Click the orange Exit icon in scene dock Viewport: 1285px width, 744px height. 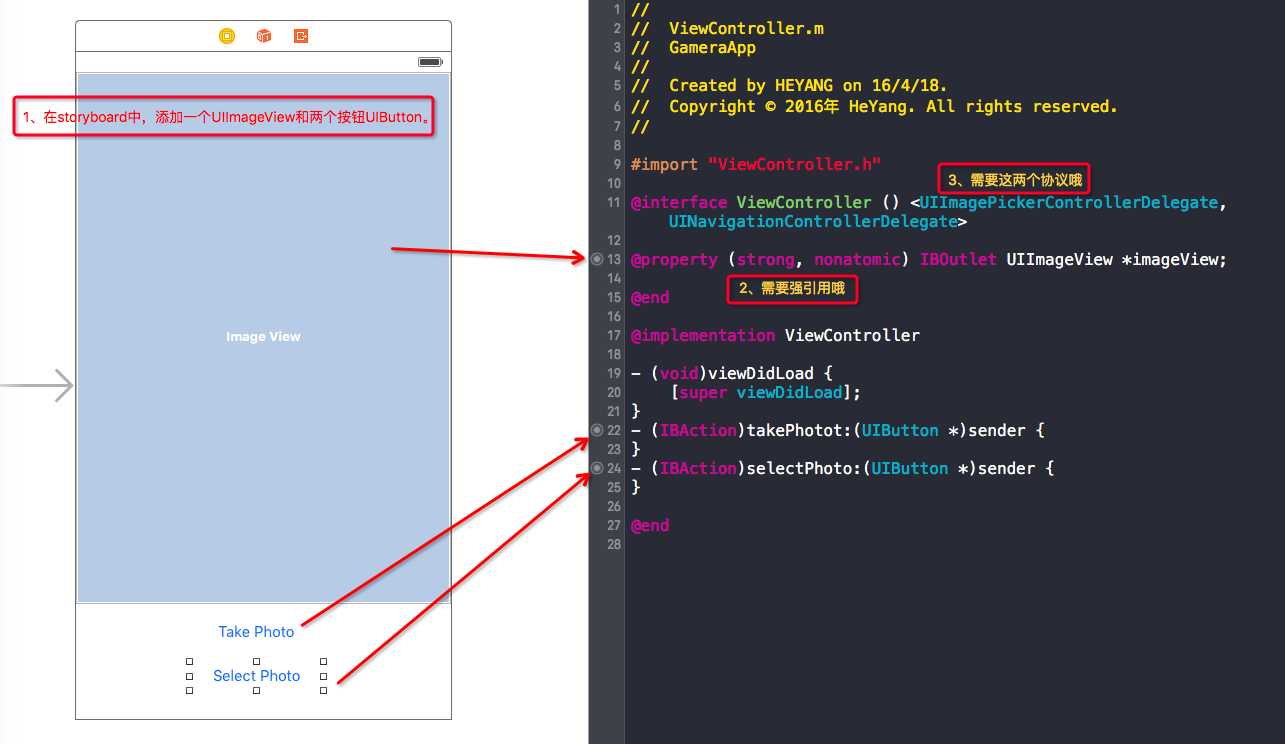click(301, 36)
